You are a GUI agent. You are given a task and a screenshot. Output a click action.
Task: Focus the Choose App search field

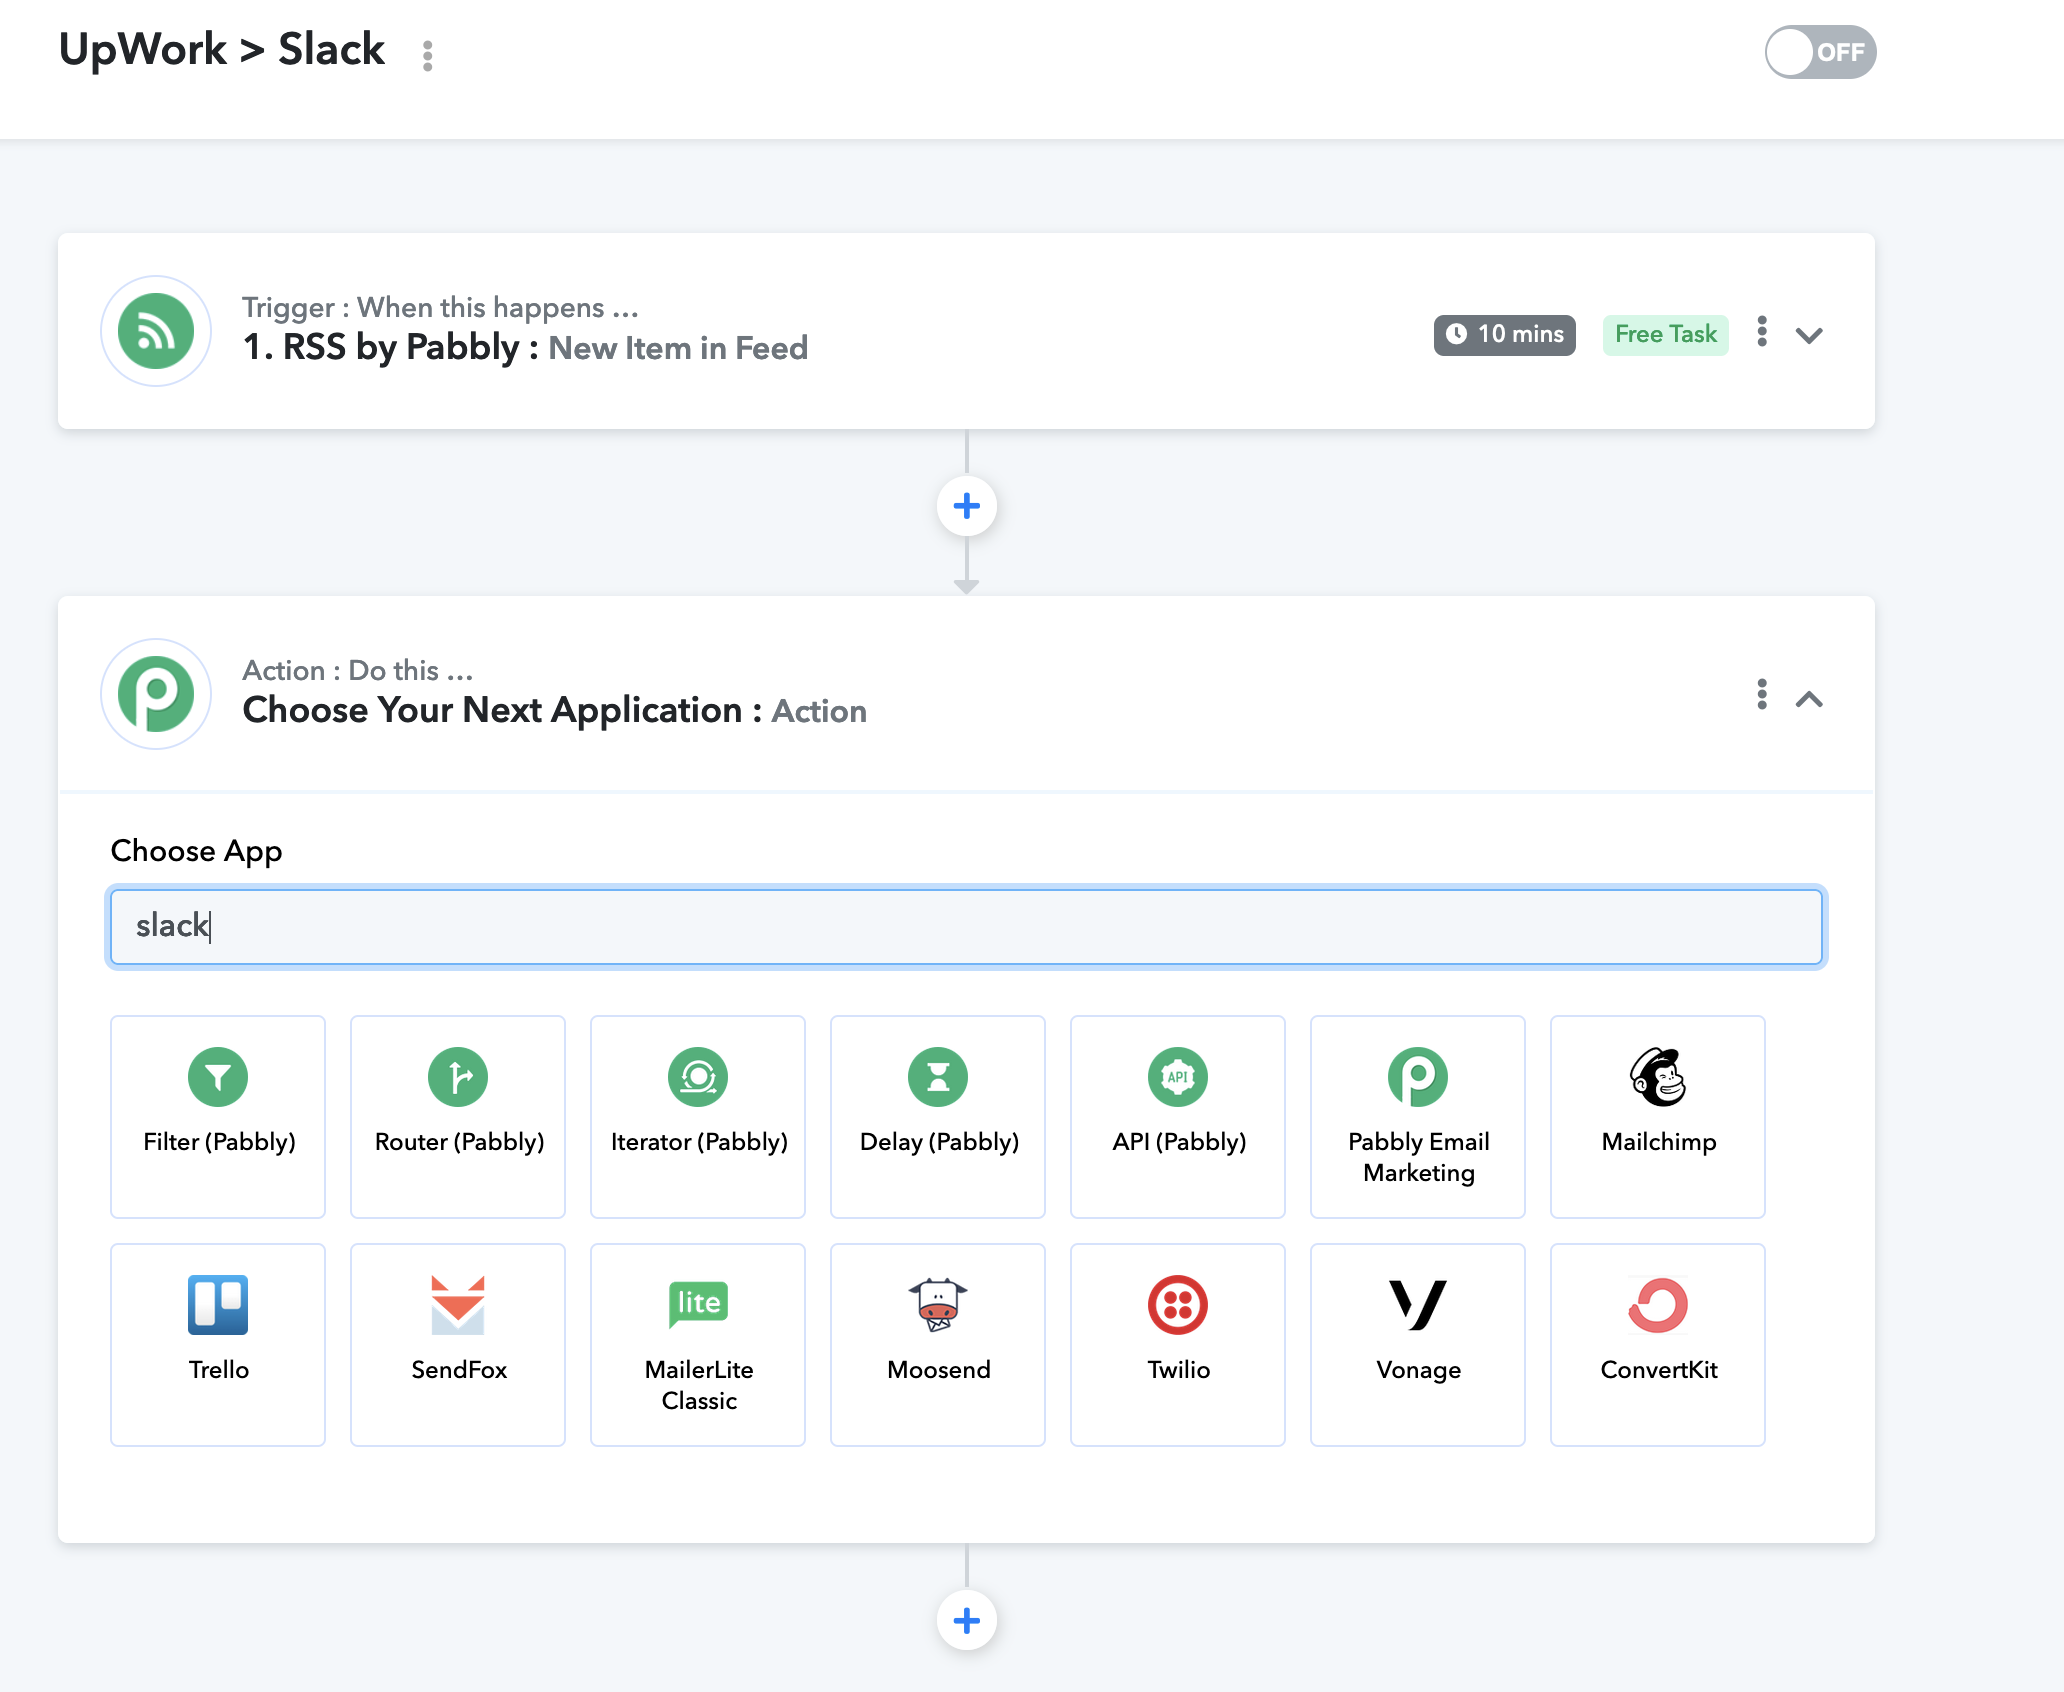(x=966, y=927)
